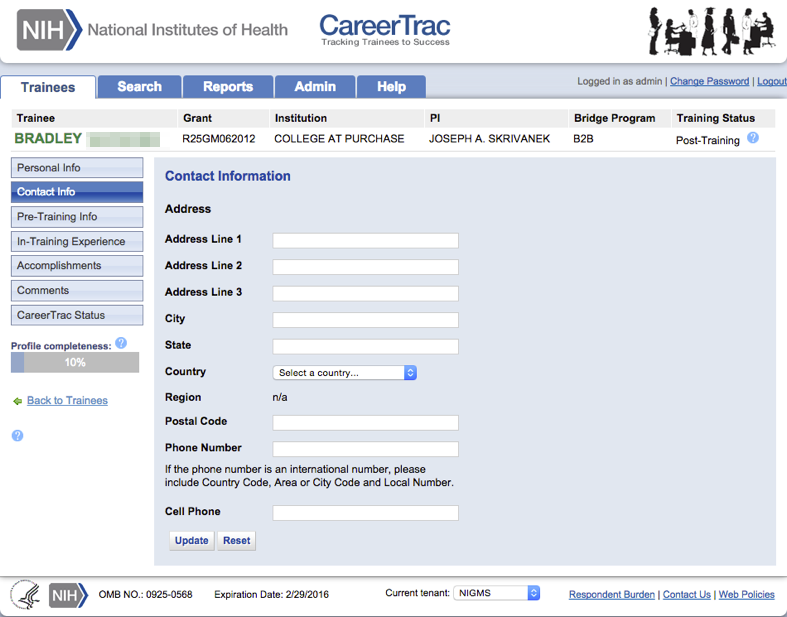Viewport: 787px width, 617px height.
Task: Open Pre-Training Info section
Action: 77,216
